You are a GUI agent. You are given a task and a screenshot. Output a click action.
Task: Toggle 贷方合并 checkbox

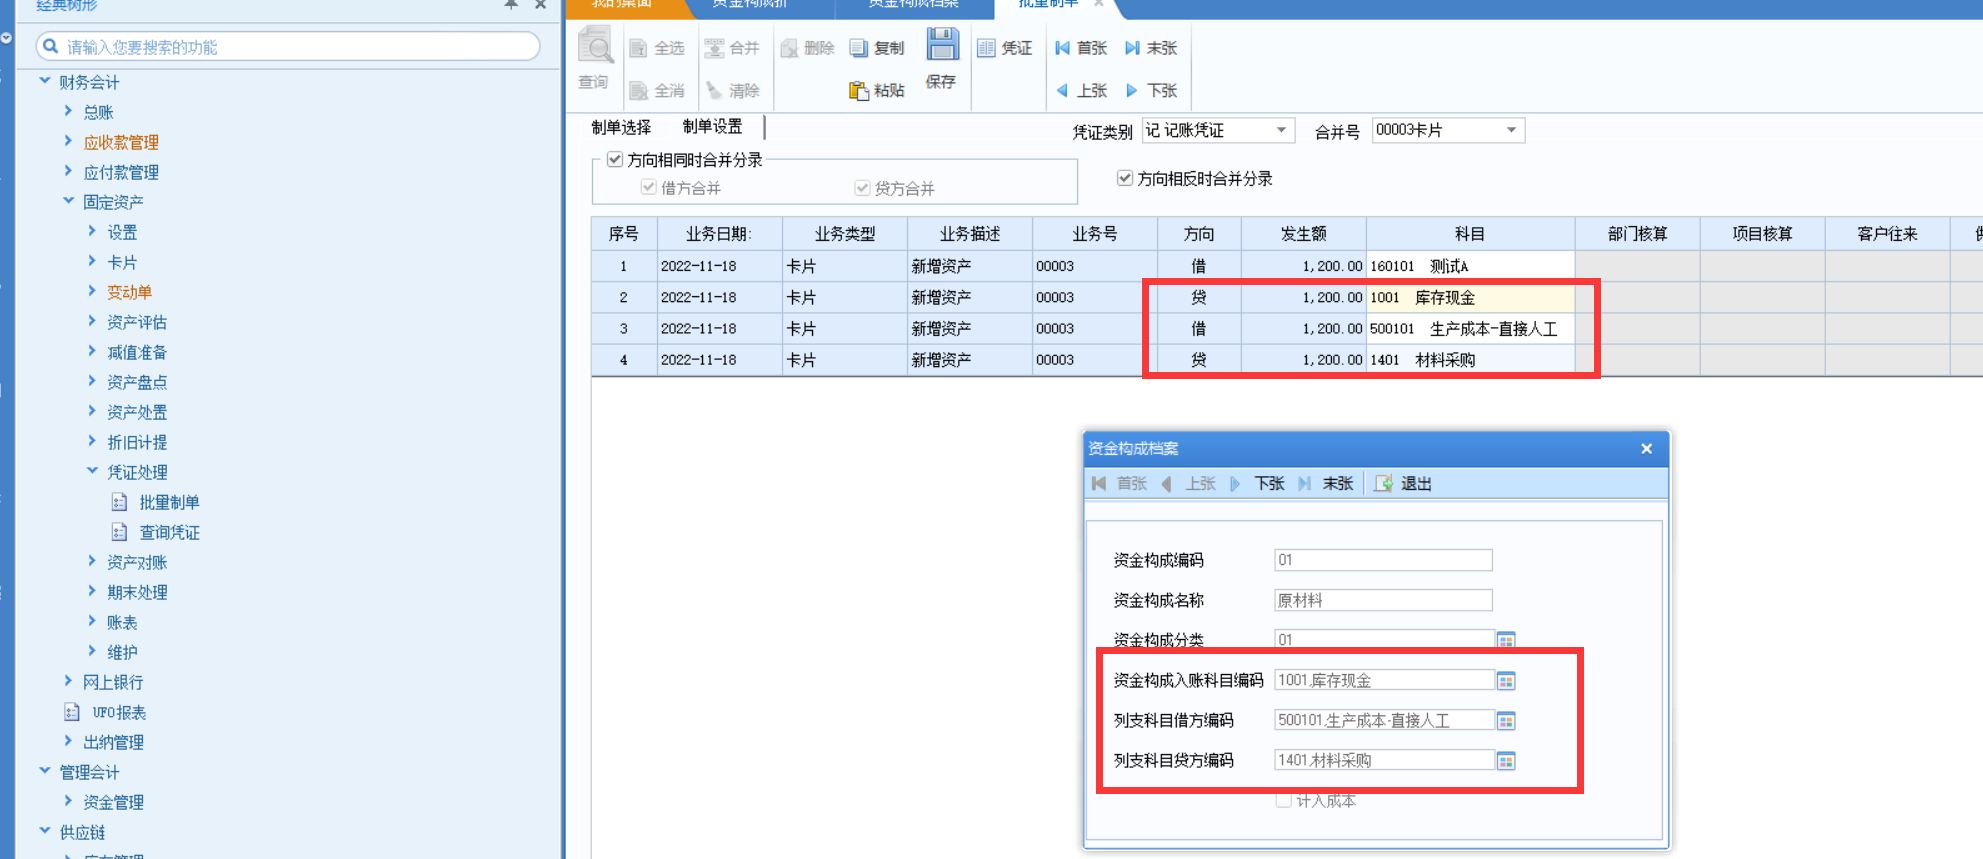click(862, 187)
